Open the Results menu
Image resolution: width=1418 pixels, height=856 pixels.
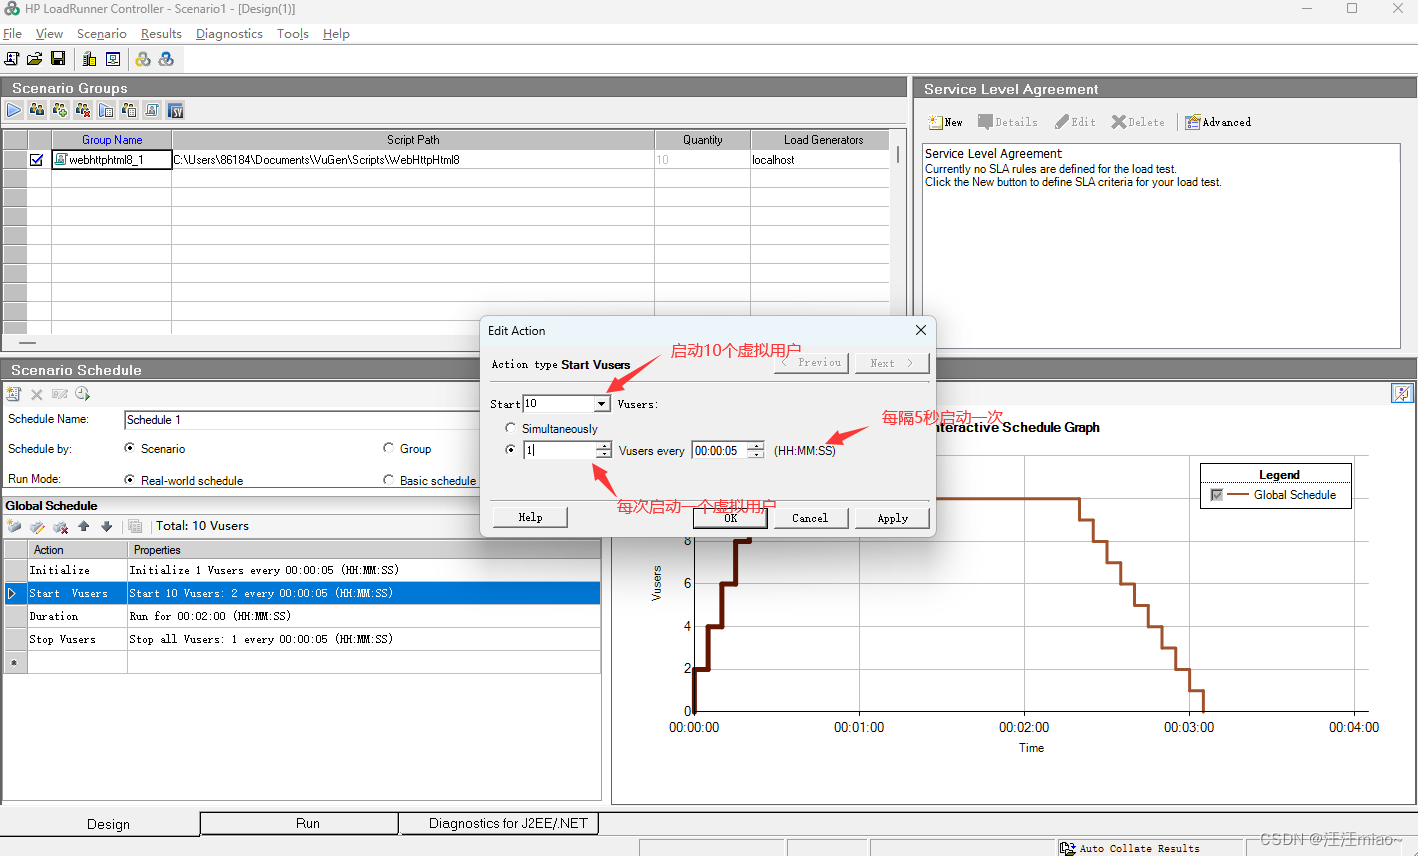(161, 34)
